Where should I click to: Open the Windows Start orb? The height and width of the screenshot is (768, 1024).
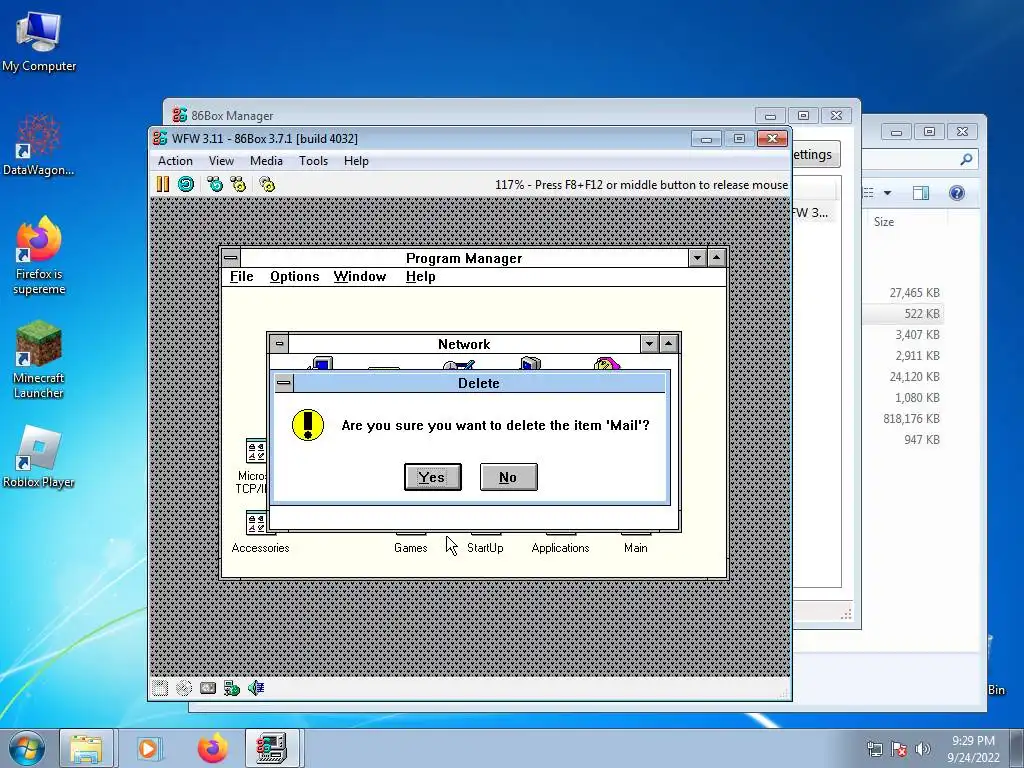tap(27, 748)
